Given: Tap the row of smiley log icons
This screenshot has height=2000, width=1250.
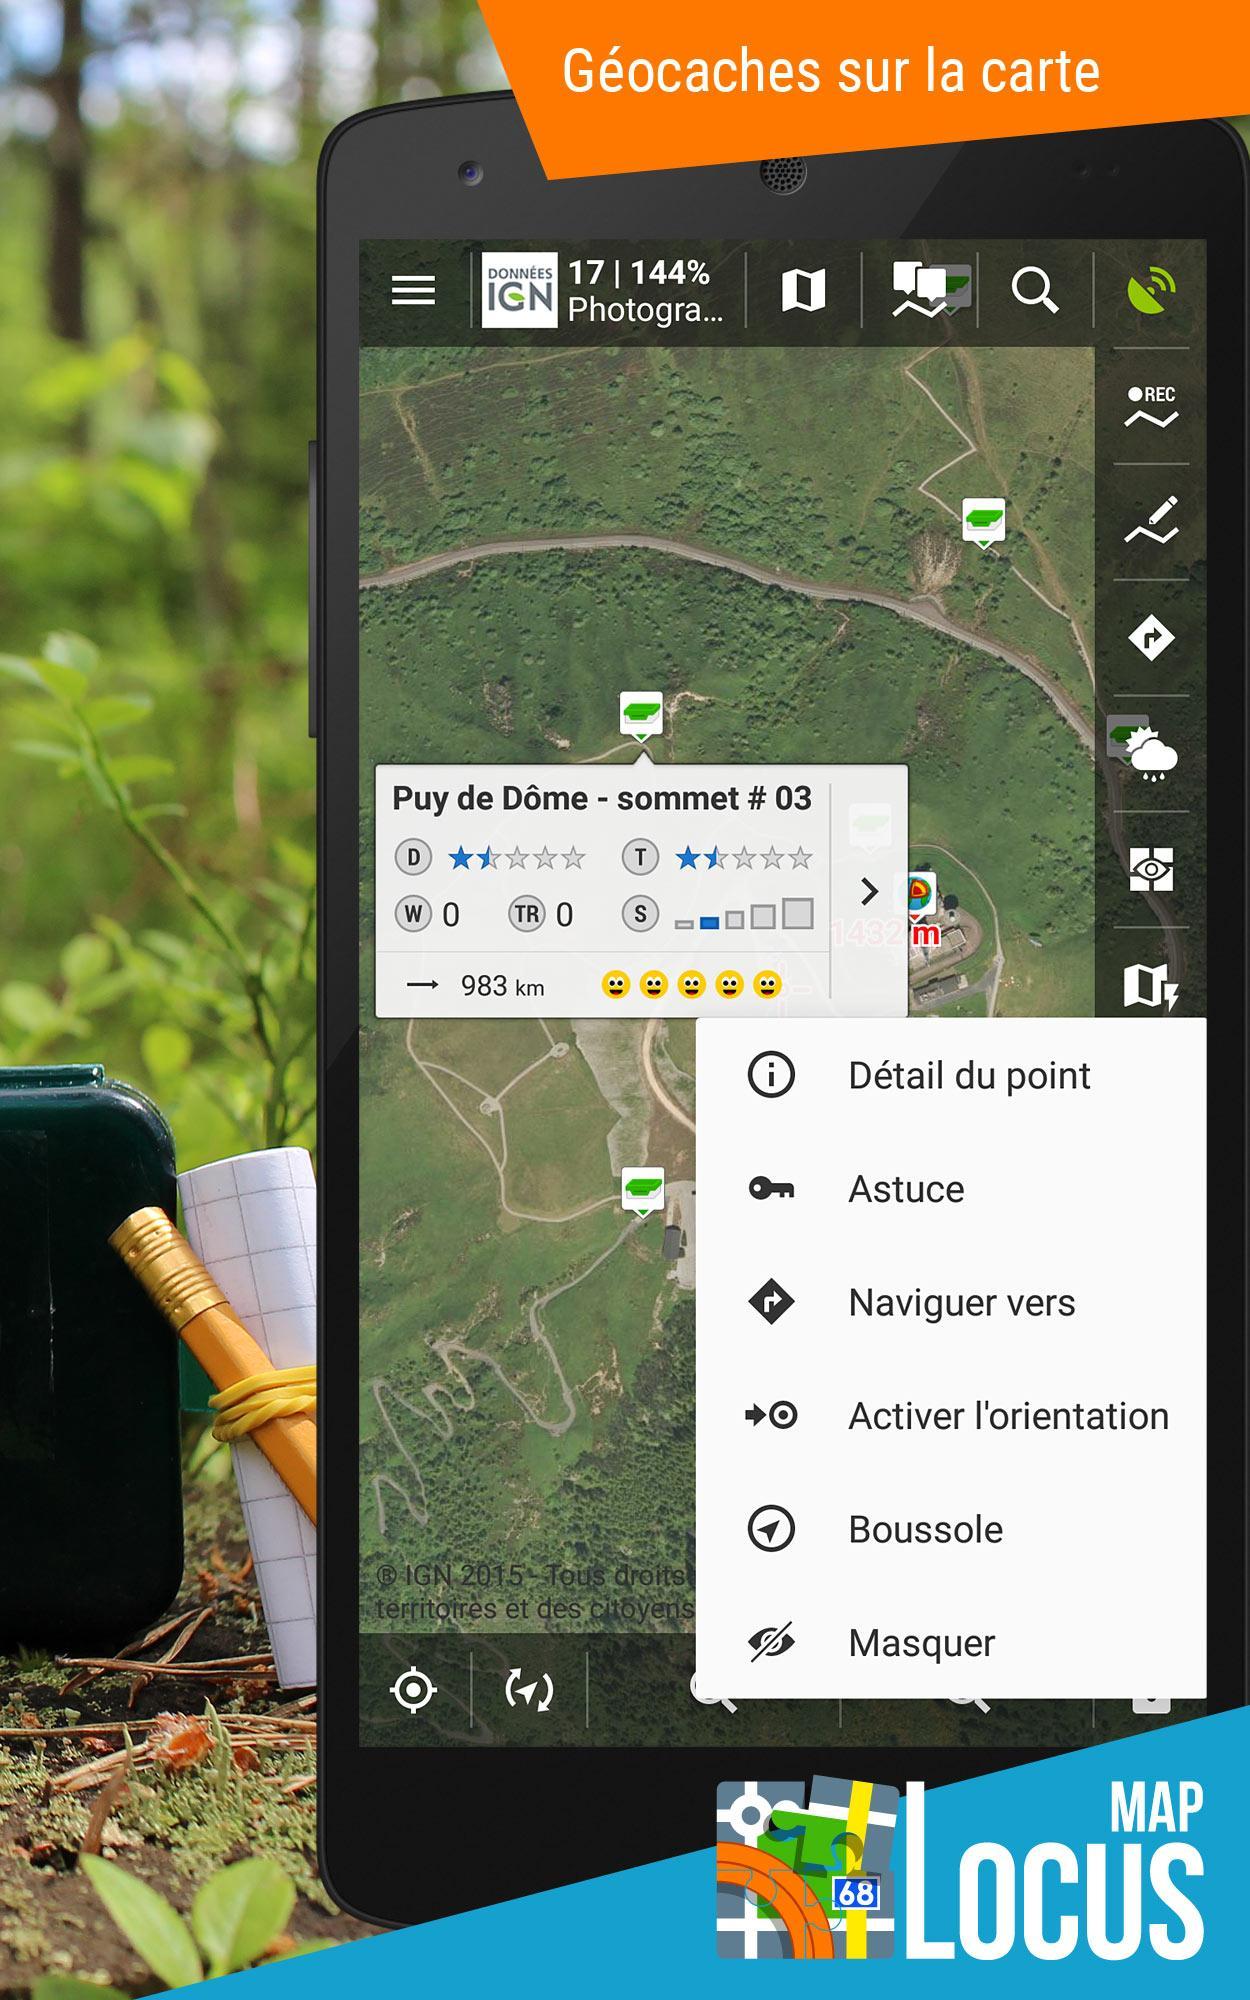Looking at the screenshot, I should point(691,985).
